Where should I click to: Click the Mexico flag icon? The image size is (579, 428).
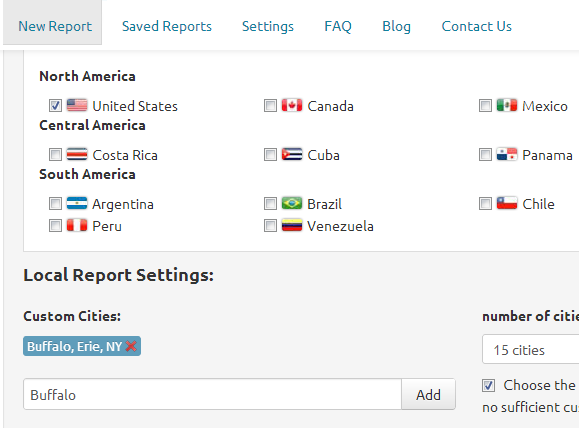[x=507, y=106]
